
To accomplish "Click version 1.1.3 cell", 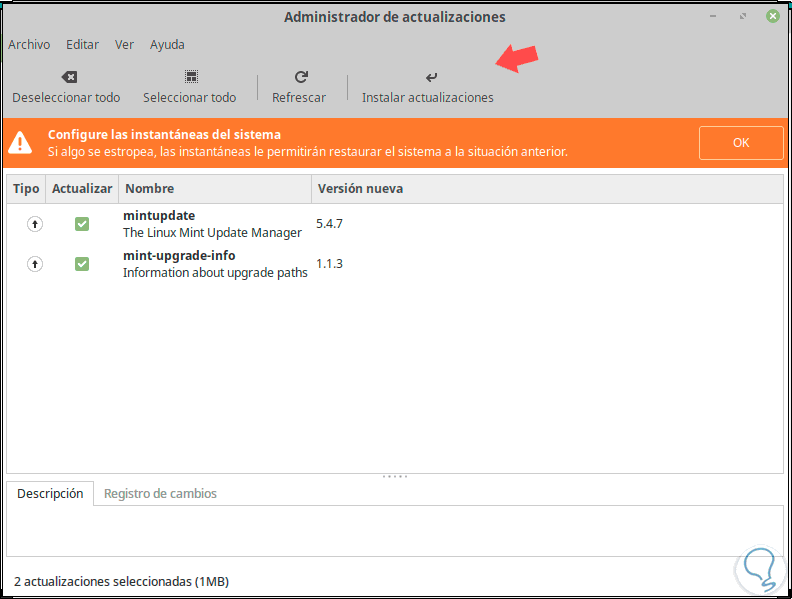I will 329,264.
